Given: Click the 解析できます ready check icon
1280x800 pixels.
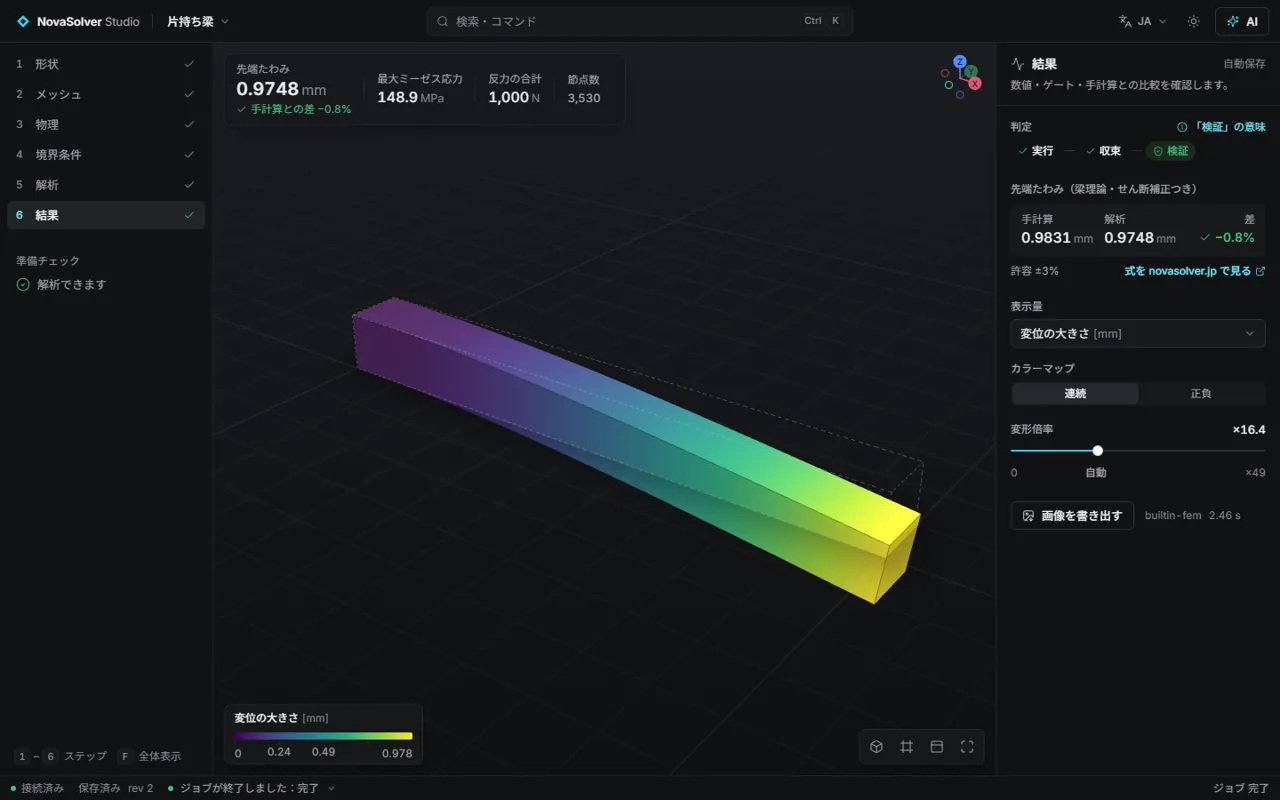Looking at the screenshot, I should (x=23, y=285).
